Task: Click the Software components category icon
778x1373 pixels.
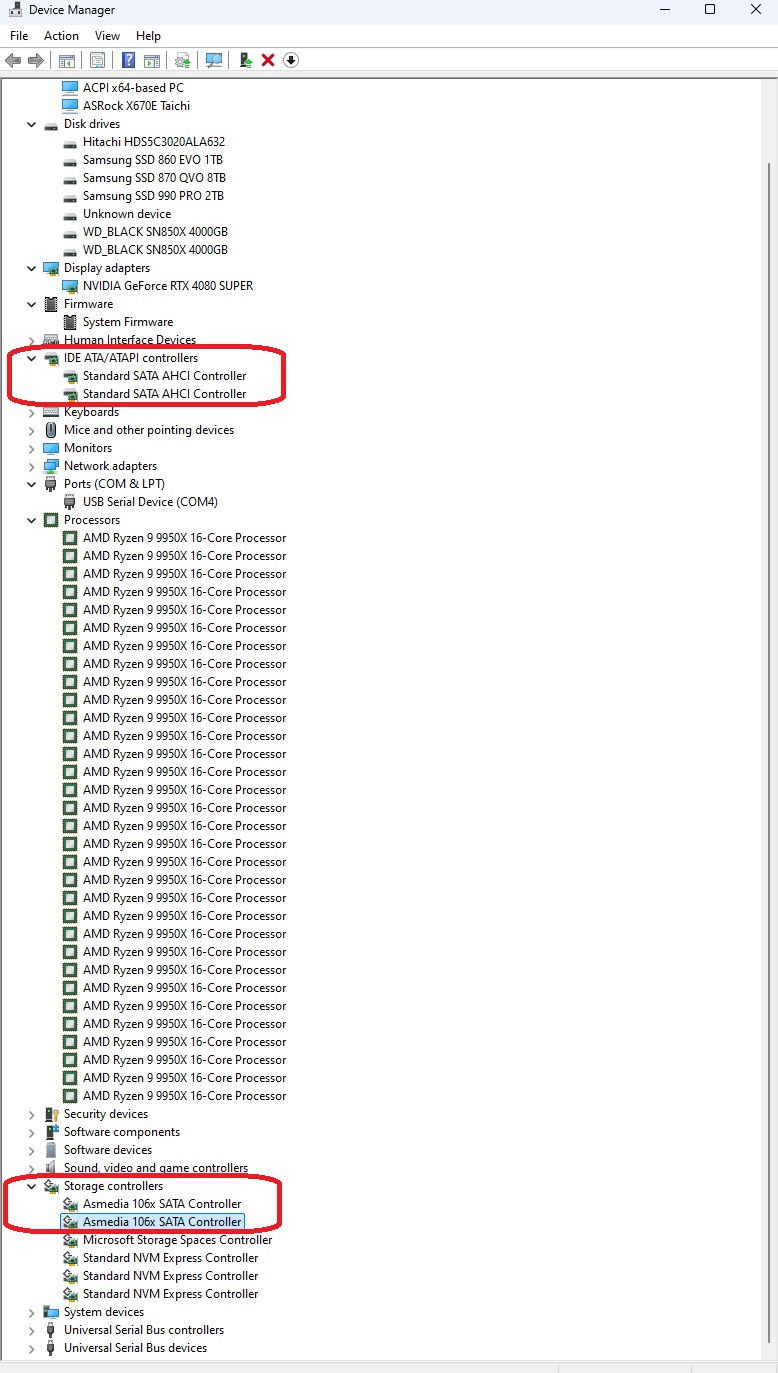Action: coord(51,1132)
